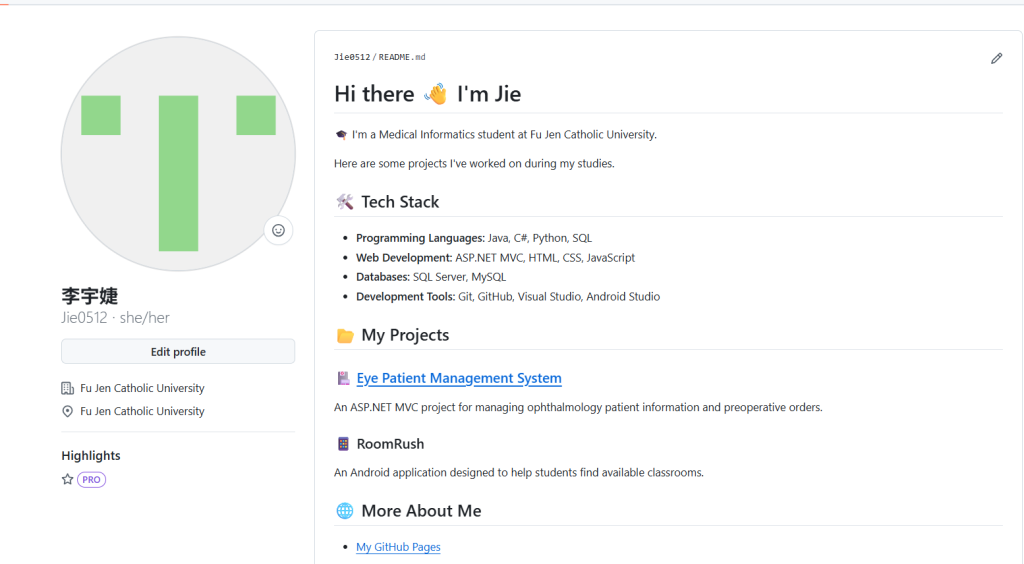The height and width of the screenshot is (564, 1024).
Task: Click the green identicon profile avatar
Action: click(178, 154)
